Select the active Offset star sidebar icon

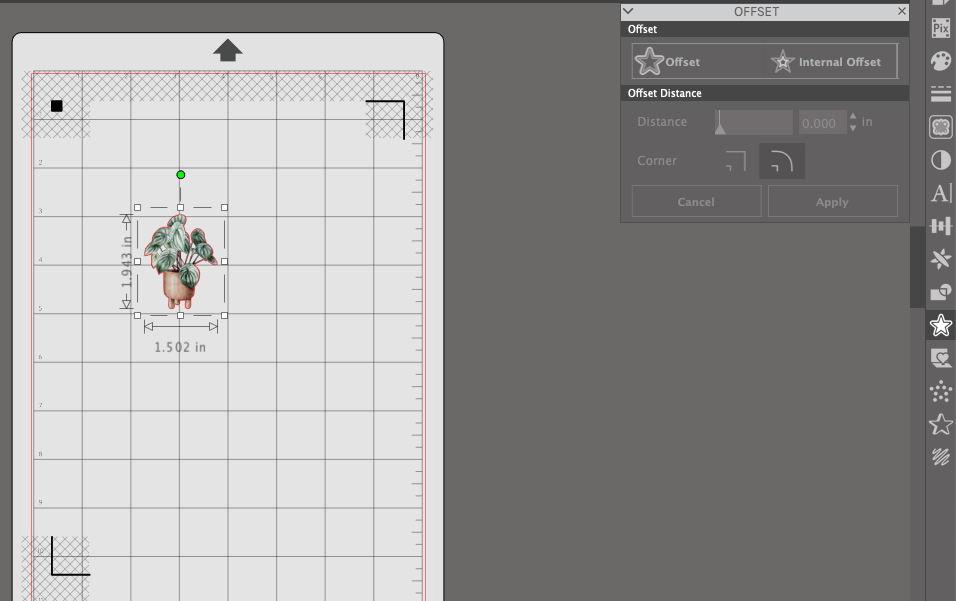941,325
